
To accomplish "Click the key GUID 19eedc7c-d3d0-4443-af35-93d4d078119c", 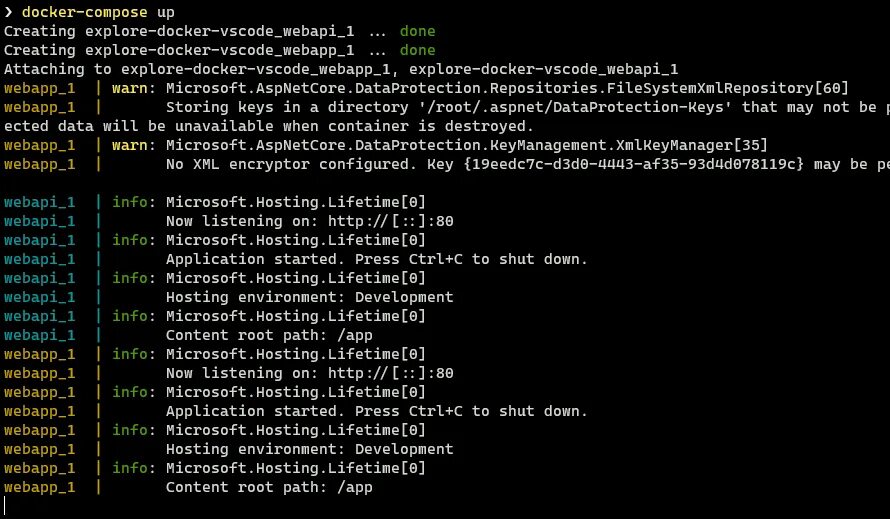I will coord(634,164).
